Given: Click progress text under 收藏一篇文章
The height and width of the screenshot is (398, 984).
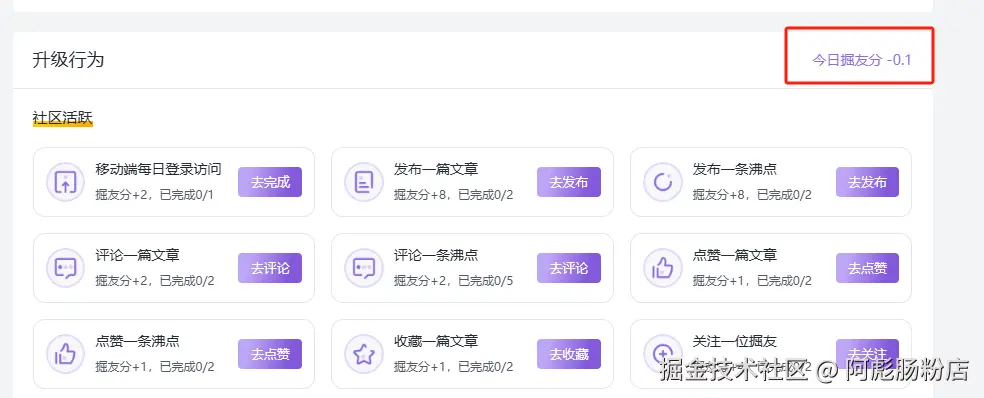Looking at the screenshot, I should coord(454,367).
